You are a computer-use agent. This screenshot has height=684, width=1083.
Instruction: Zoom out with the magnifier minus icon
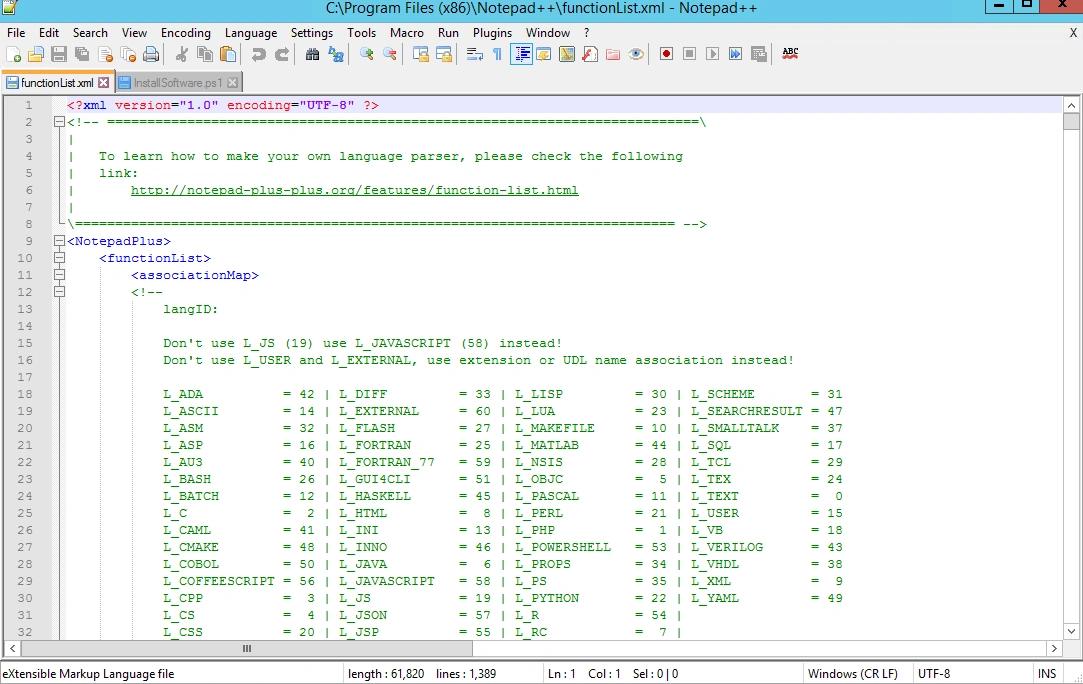pyautogui.click(x=390, y=55)
